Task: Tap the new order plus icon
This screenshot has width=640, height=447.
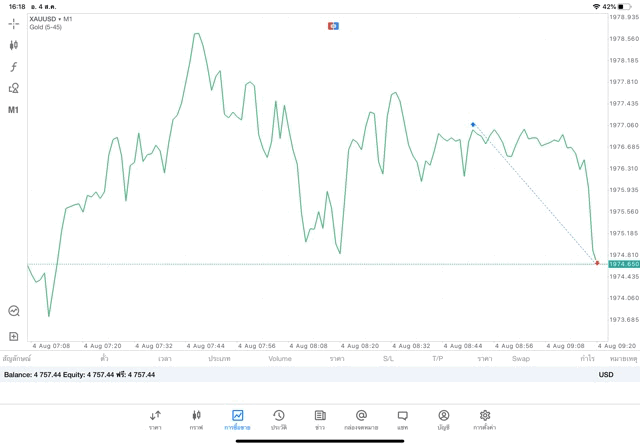Action: click(x=14, y=337)
